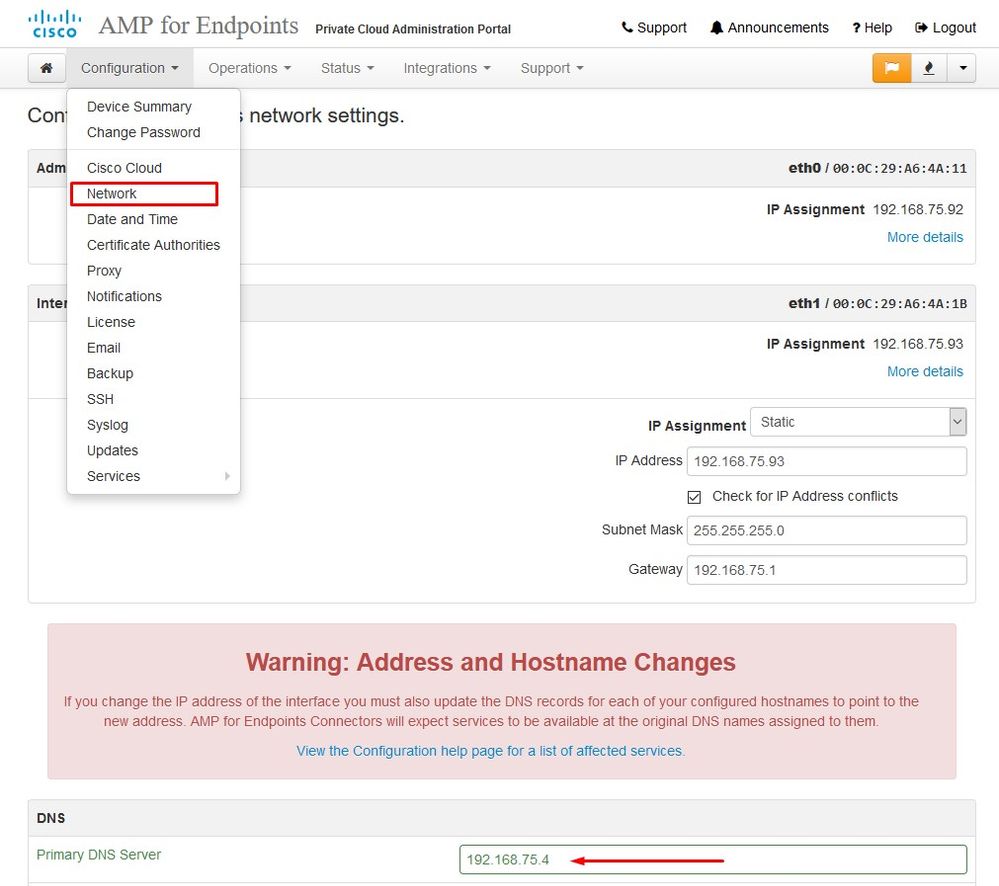Click the pen icon beside the flag

pyautogui.click(x=929, y=68)
